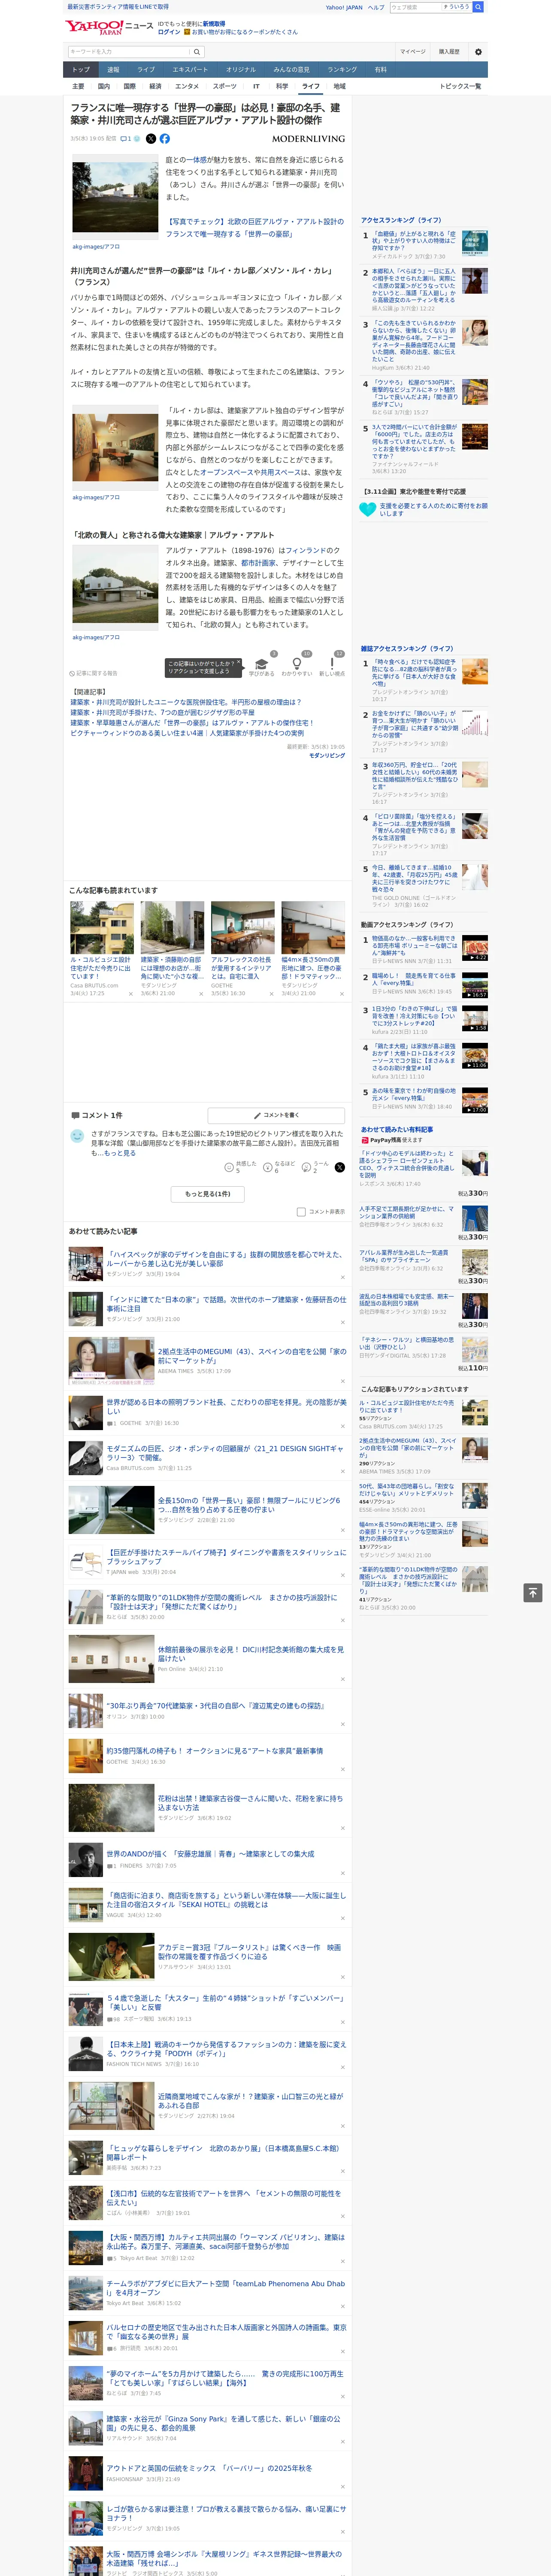
Task: Click the 共感した smiley reaction
Action: [x=230, y=1167]
